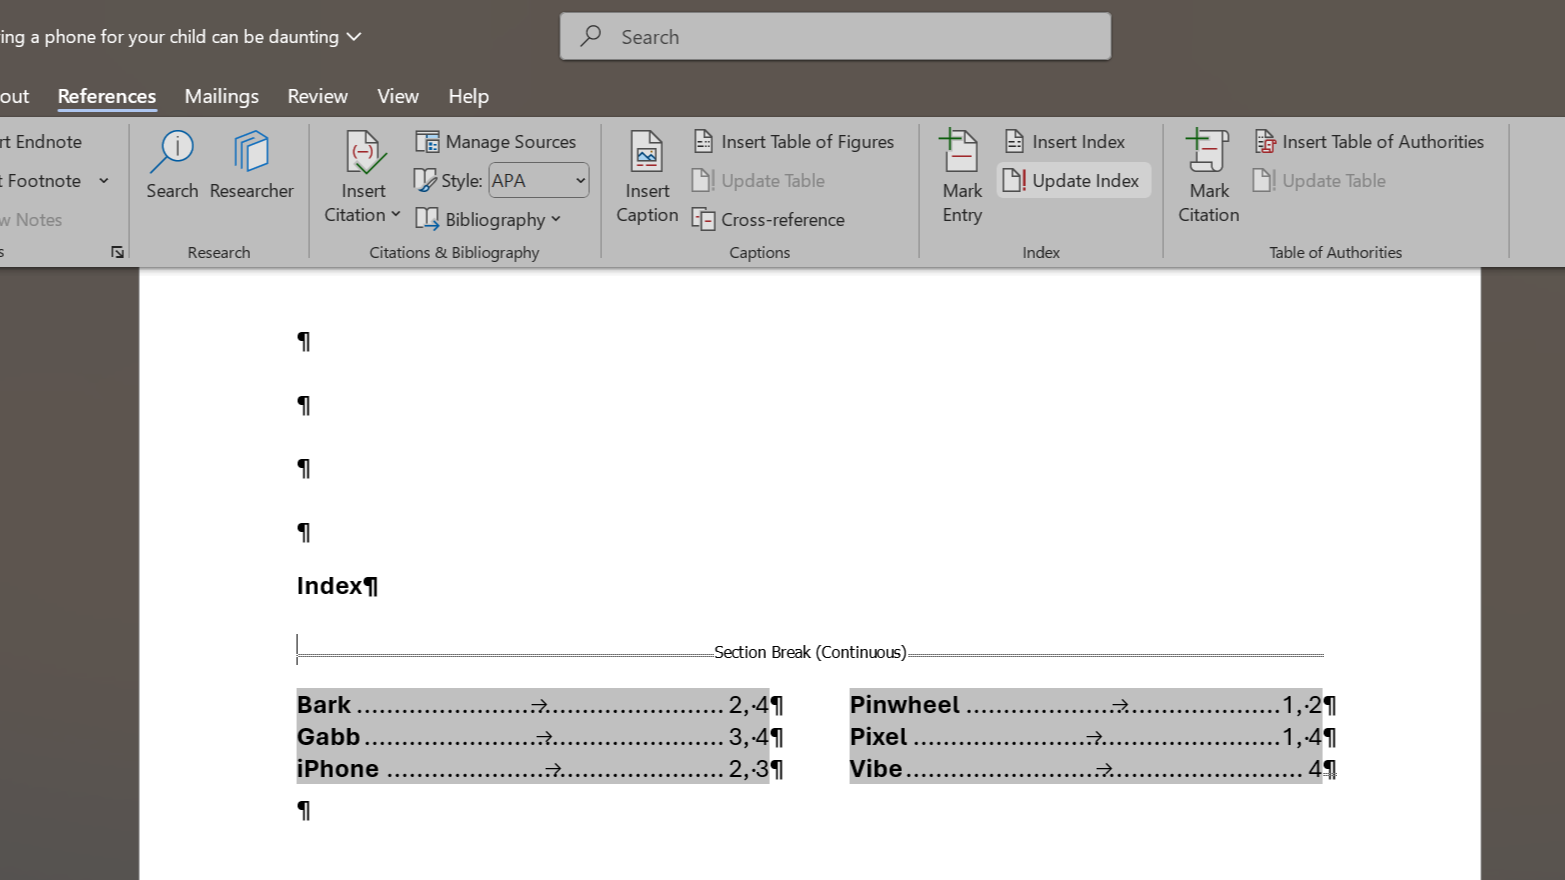The height and width of the screenshot is (880, 1565).
Task: Switch to the Mailings tab
Action: coord(221,96)
